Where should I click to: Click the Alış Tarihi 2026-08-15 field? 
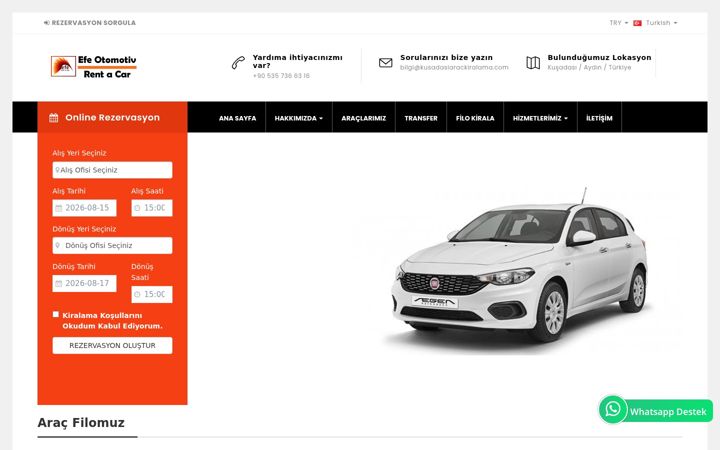click(84, 208)
